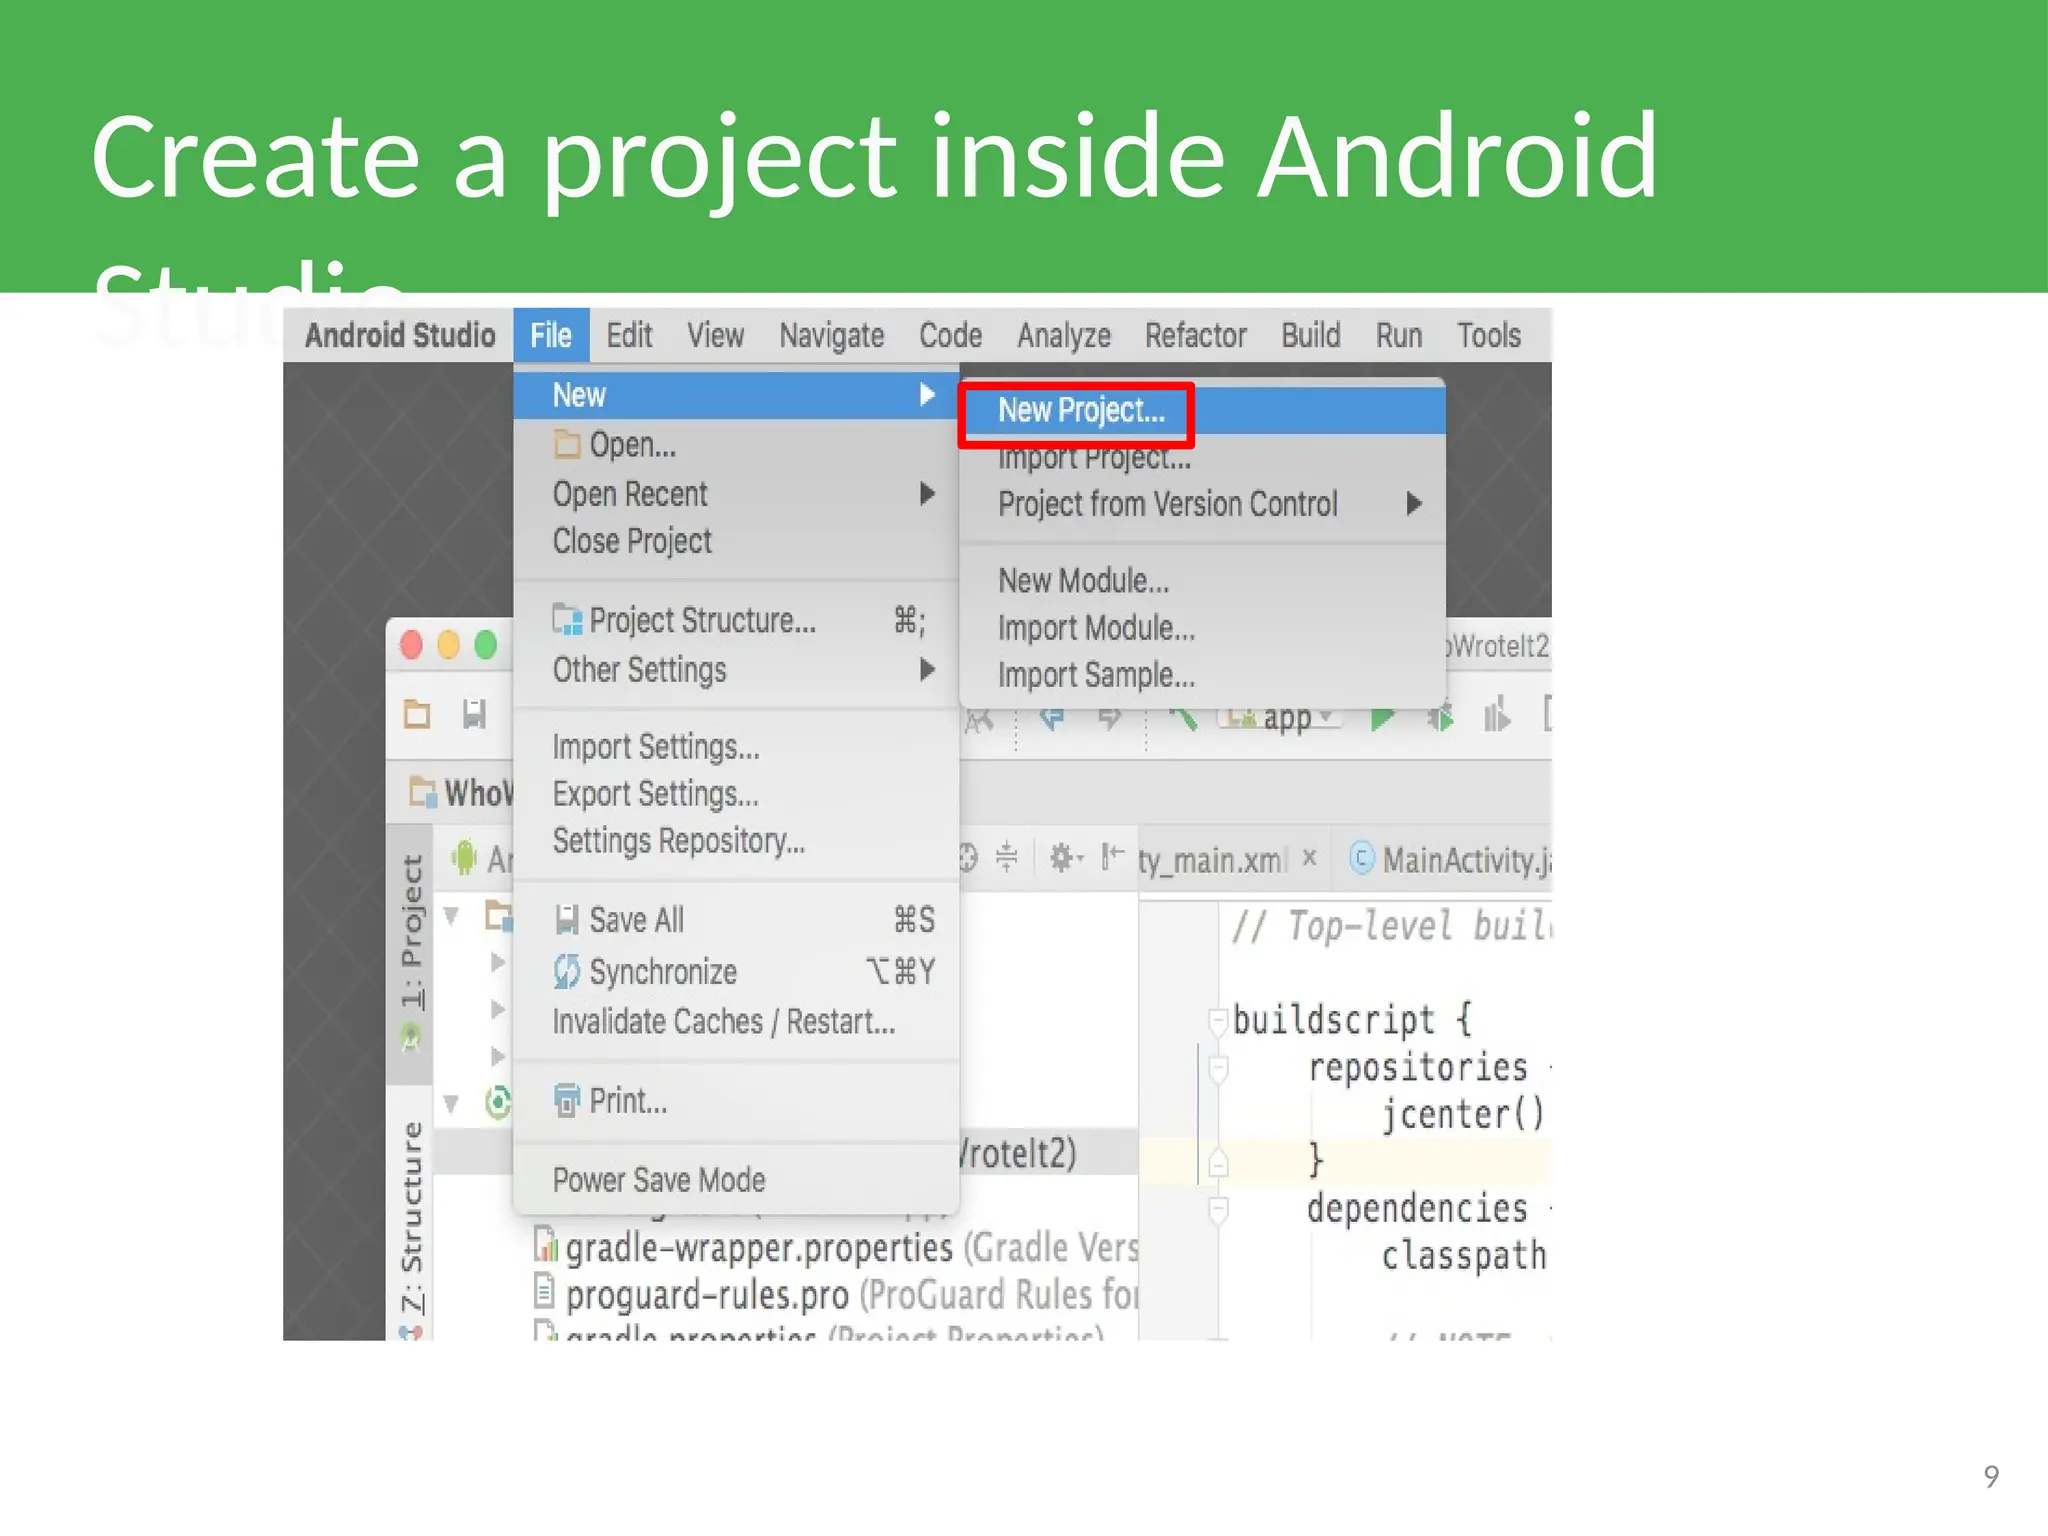Toggle Power Save Mode
This screenshot has width=2048, height=1536.
tap(736, 1180)
